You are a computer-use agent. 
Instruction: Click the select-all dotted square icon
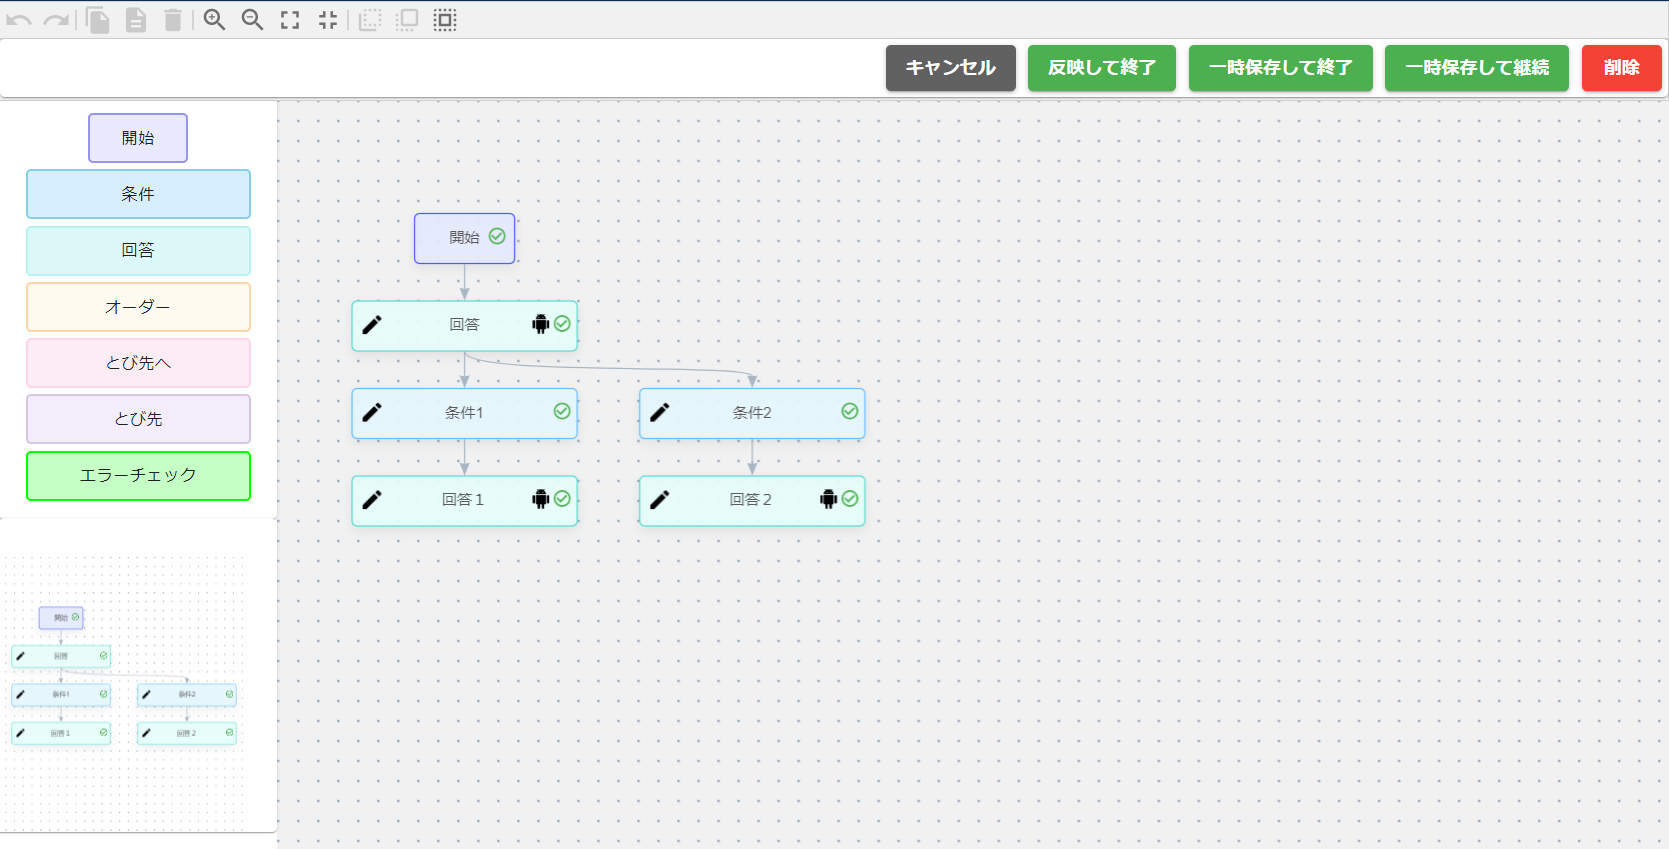point(445,20)
